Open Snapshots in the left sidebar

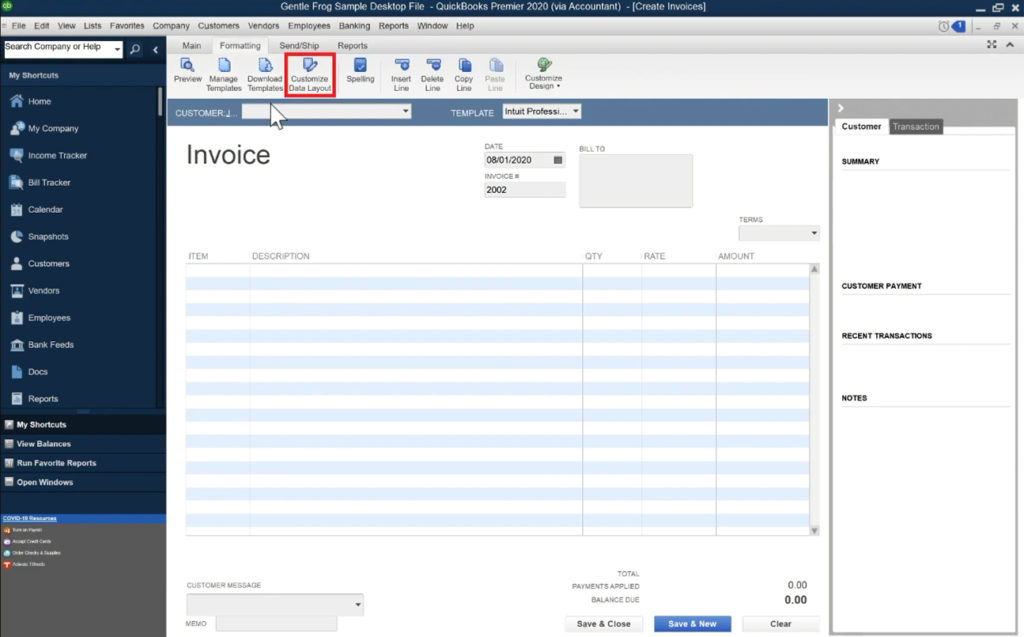point(52,236)
